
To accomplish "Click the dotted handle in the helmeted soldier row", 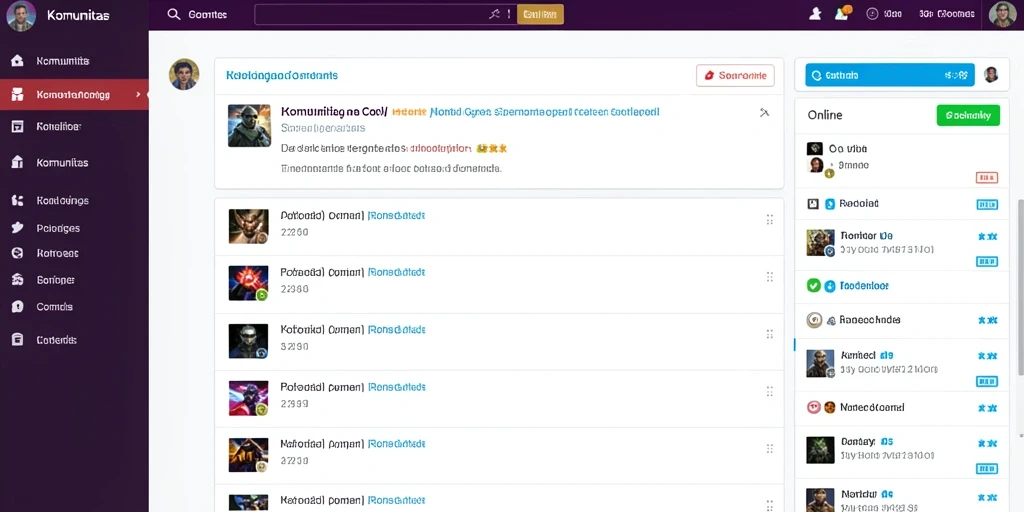I will [x=769, y=334].
